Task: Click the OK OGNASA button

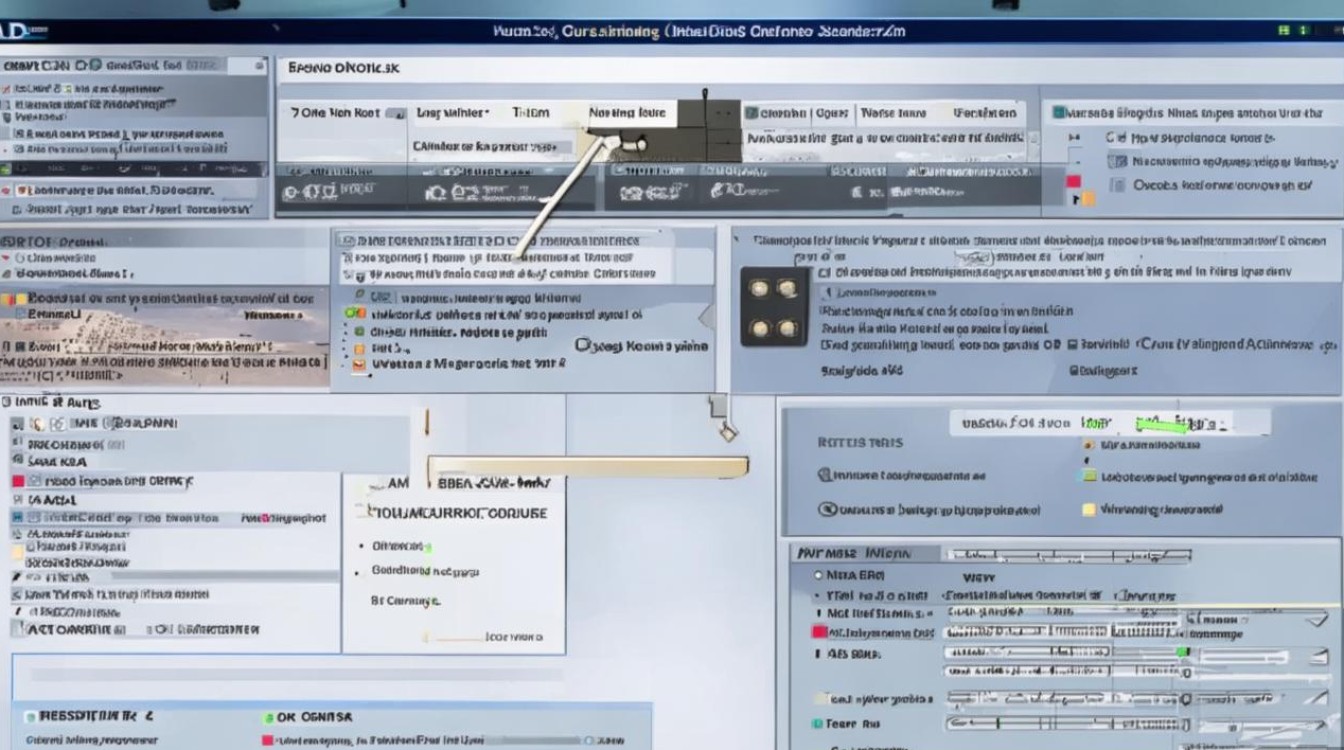Action: tap(314, 717)
